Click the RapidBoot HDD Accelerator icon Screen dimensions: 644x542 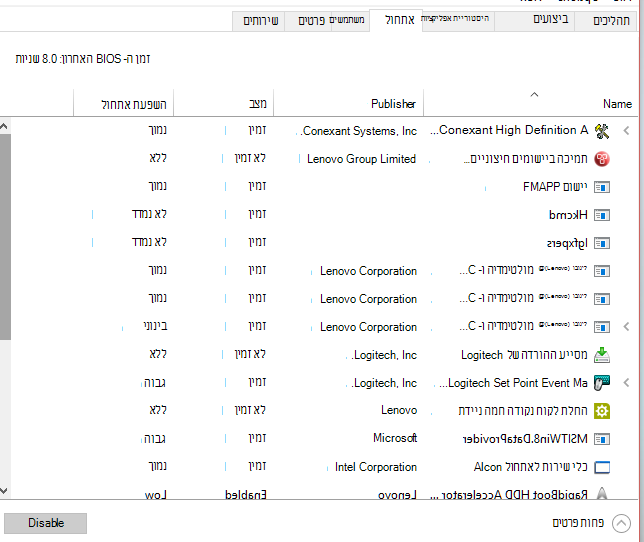click(602, 493)
